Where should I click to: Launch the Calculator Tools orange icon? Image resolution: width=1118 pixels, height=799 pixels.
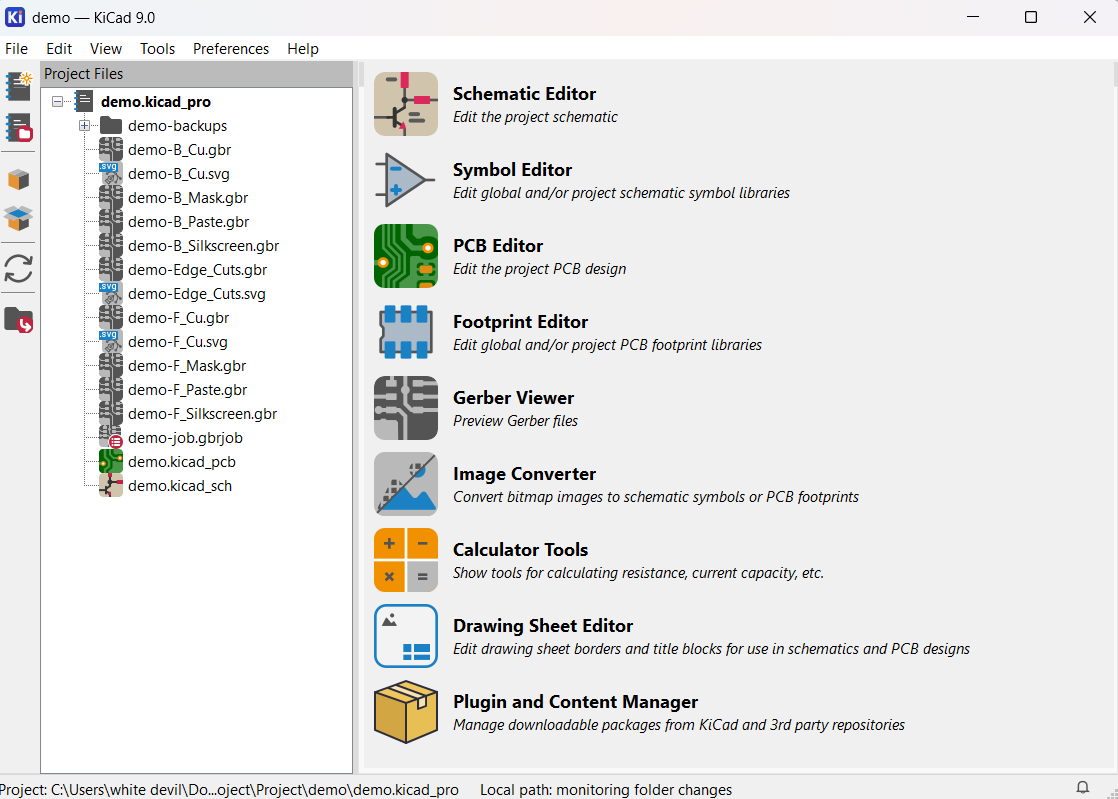pos(406,560)
